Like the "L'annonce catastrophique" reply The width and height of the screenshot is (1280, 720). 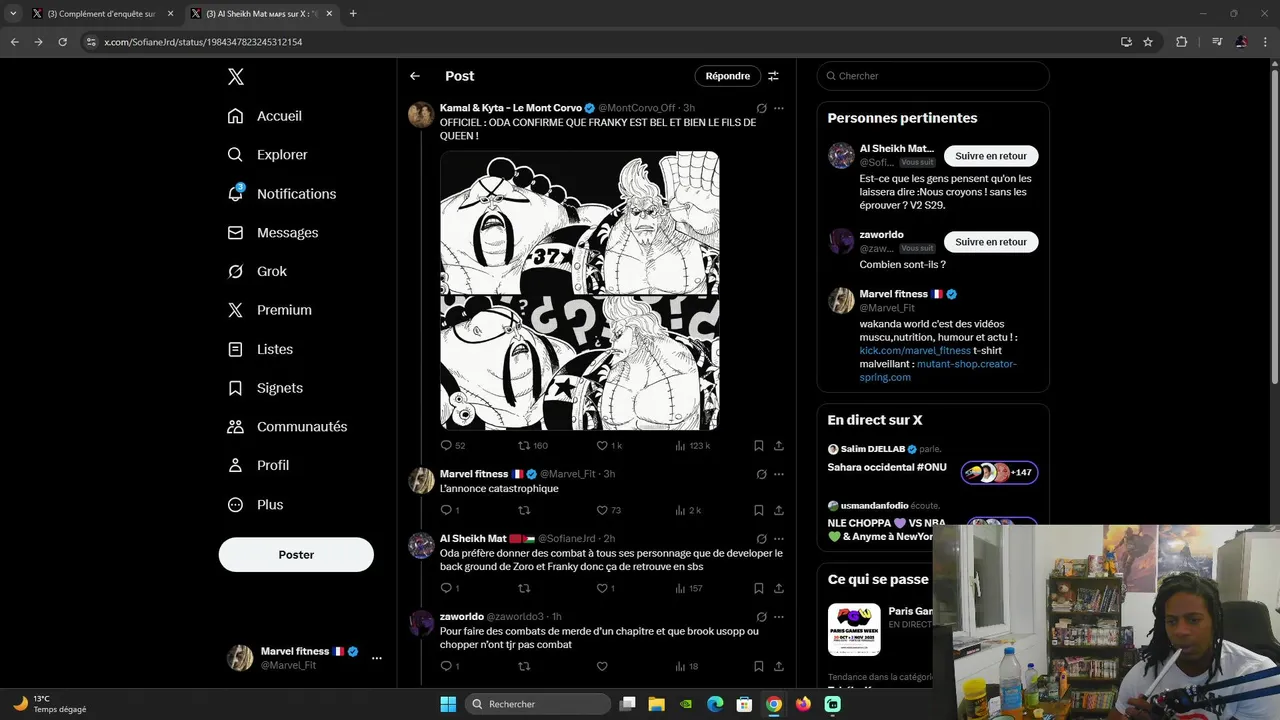click(x=609, y=510)
